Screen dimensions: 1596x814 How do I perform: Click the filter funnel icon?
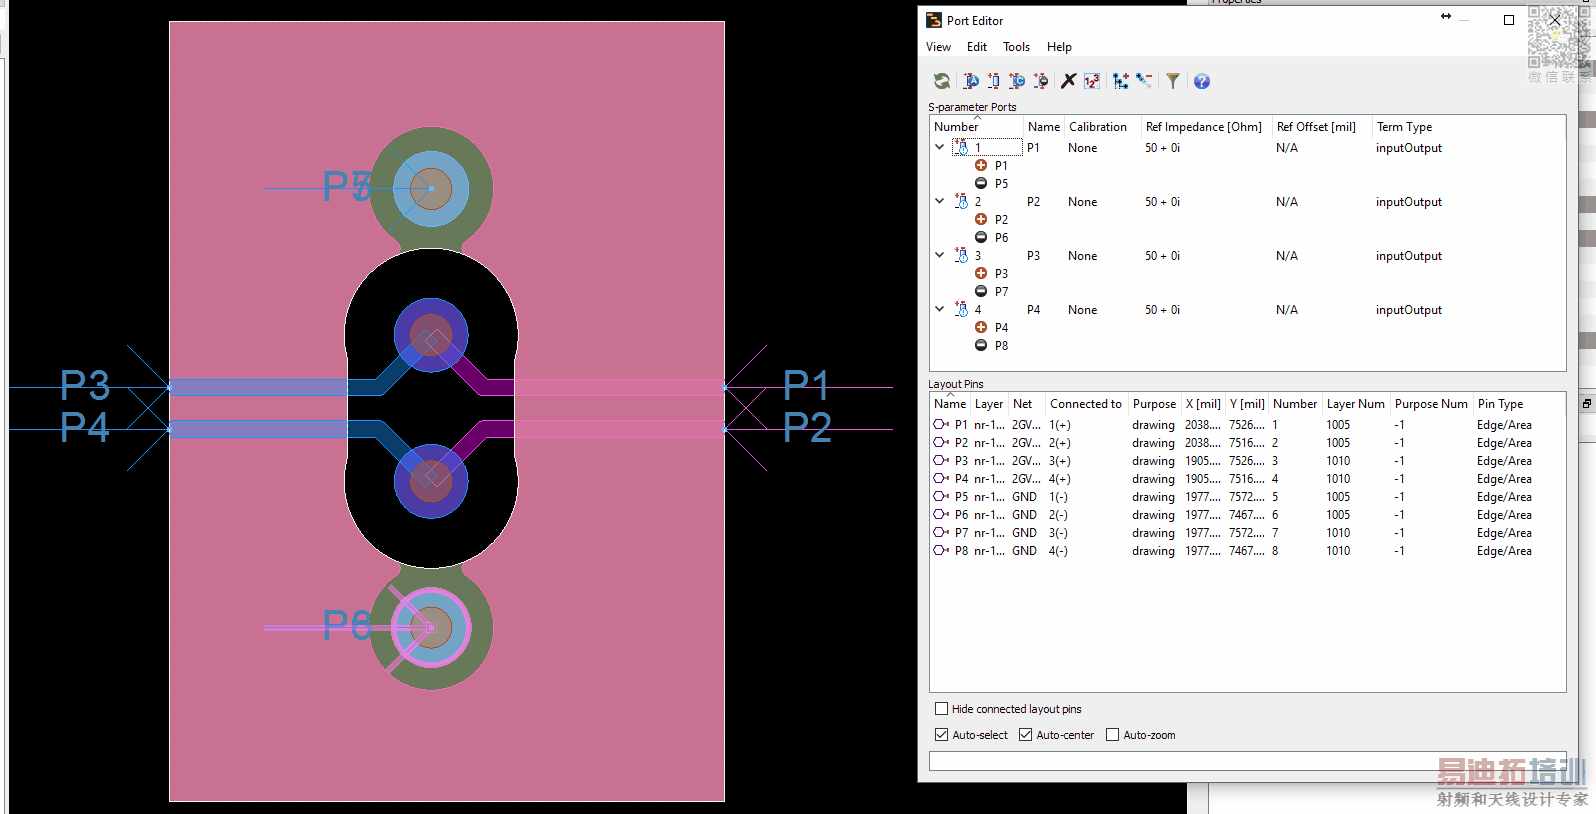pyautogui.click(x=1173, y=81)
